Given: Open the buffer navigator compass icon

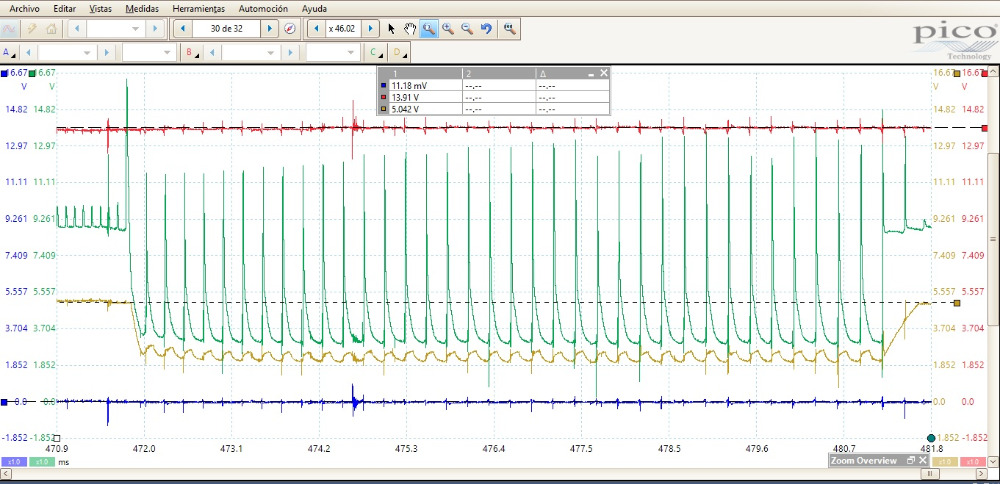Looking at the screenshot, I should point(290,29).
